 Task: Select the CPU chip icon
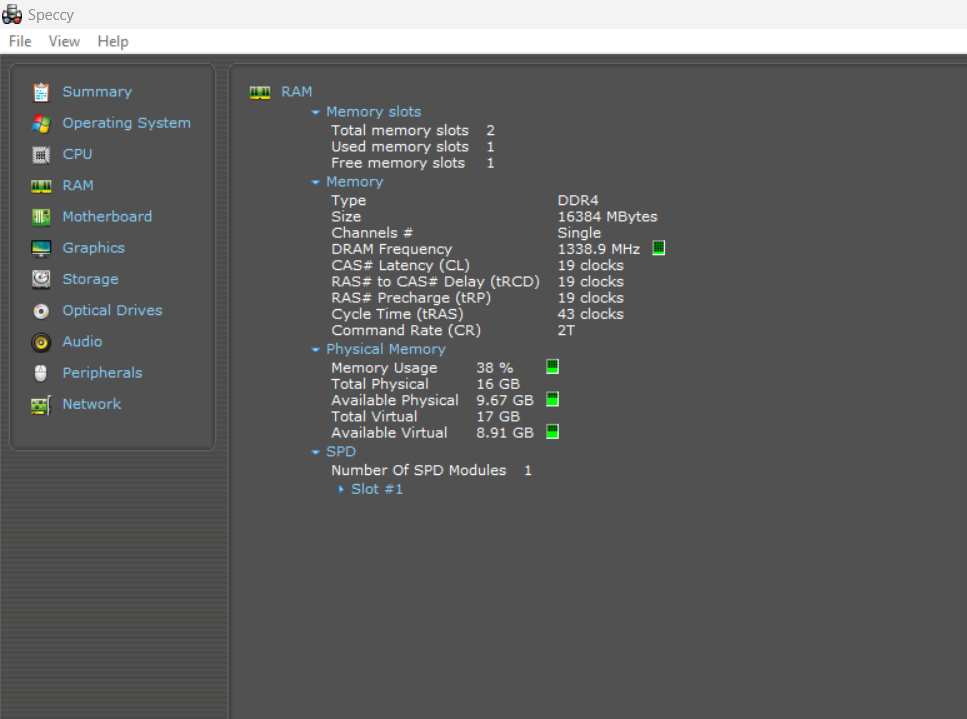41,155
